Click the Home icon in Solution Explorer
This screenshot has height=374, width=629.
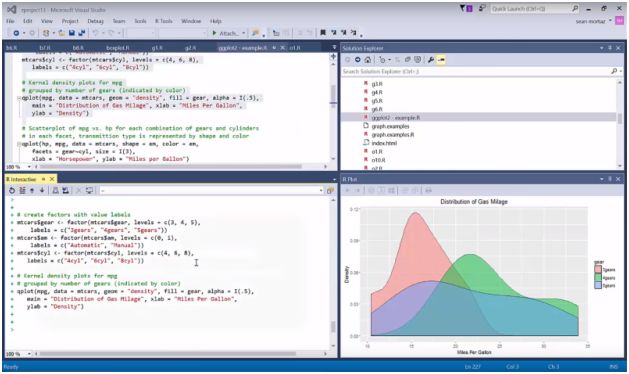(x=367, y=59)
